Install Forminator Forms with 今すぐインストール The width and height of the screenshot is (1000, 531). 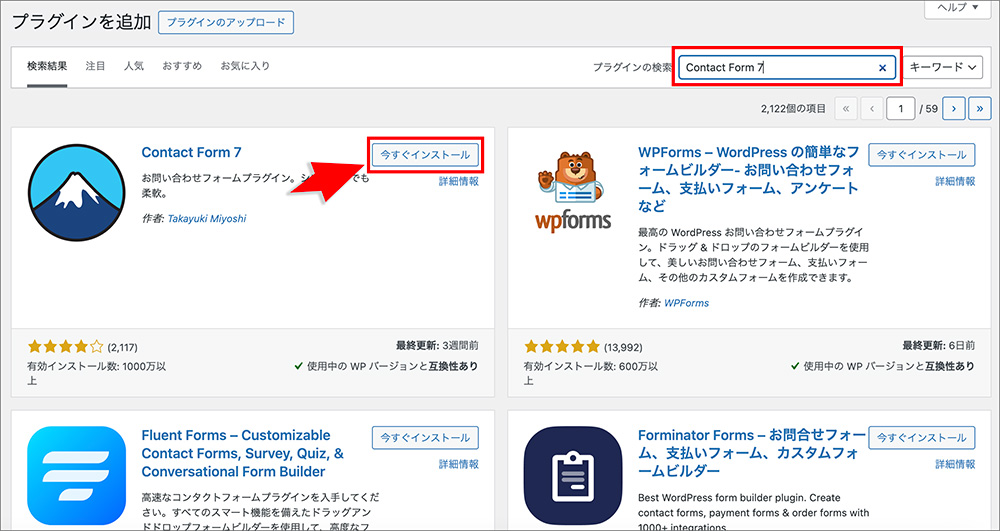[x=922, y=438]
